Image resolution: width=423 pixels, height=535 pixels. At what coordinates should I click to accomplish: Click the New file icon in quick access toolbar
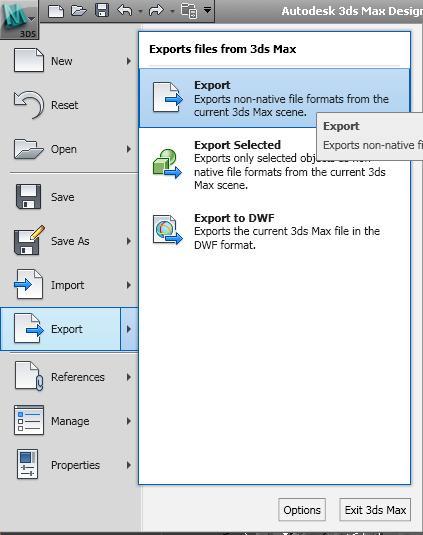click(56, 11)
